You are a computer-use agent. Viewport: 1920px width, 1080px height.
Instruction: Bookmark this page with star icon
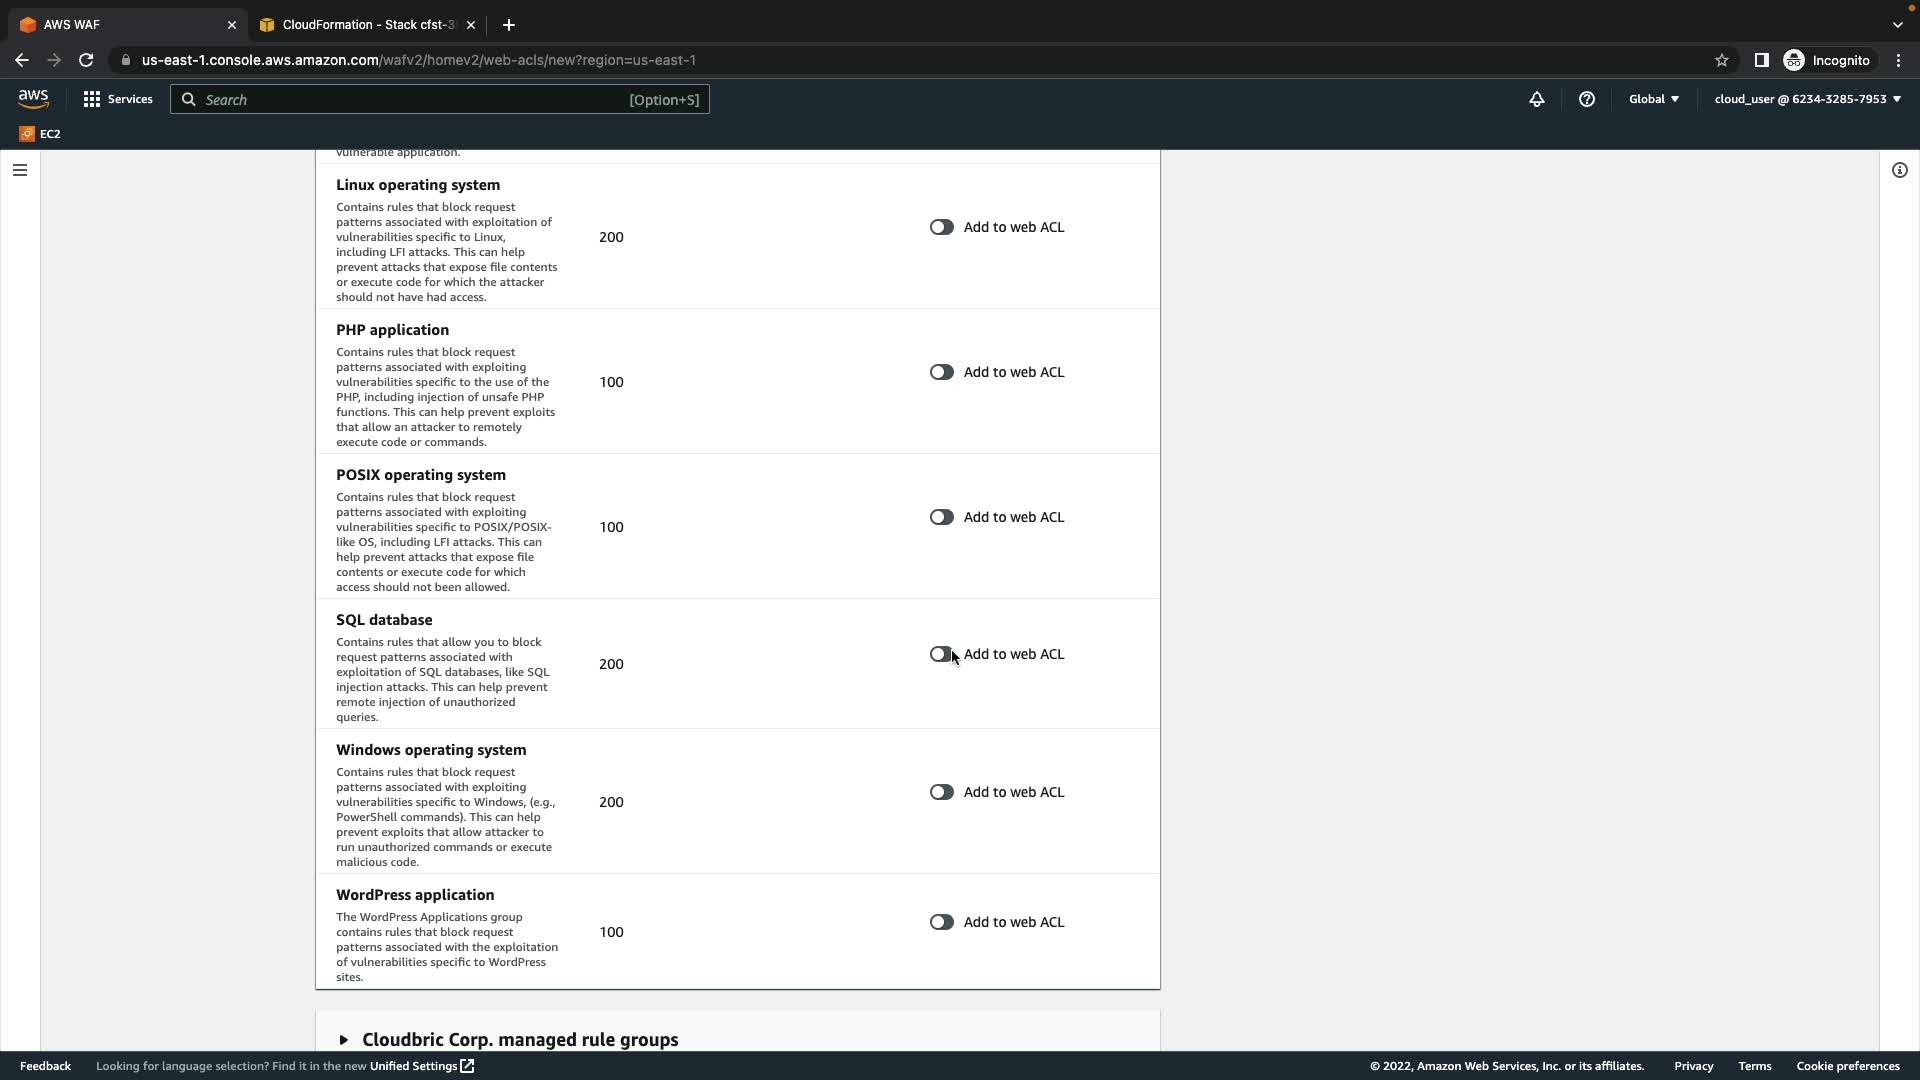[1721, 60]
